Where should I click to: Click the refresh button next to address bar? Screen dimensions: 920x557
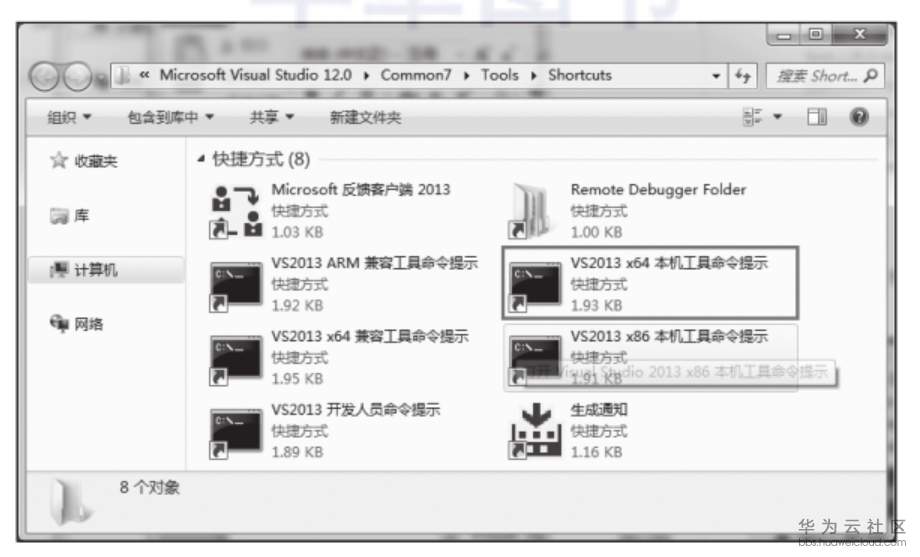(x=743, y=76)
